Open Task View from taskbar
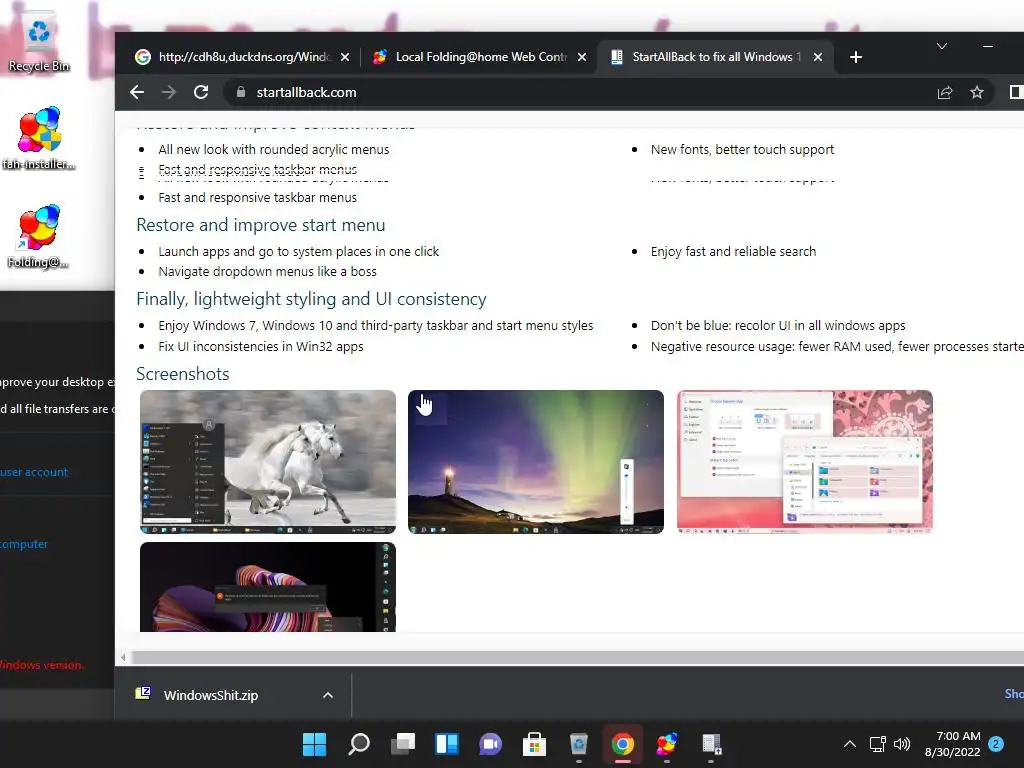 [403, 744]
